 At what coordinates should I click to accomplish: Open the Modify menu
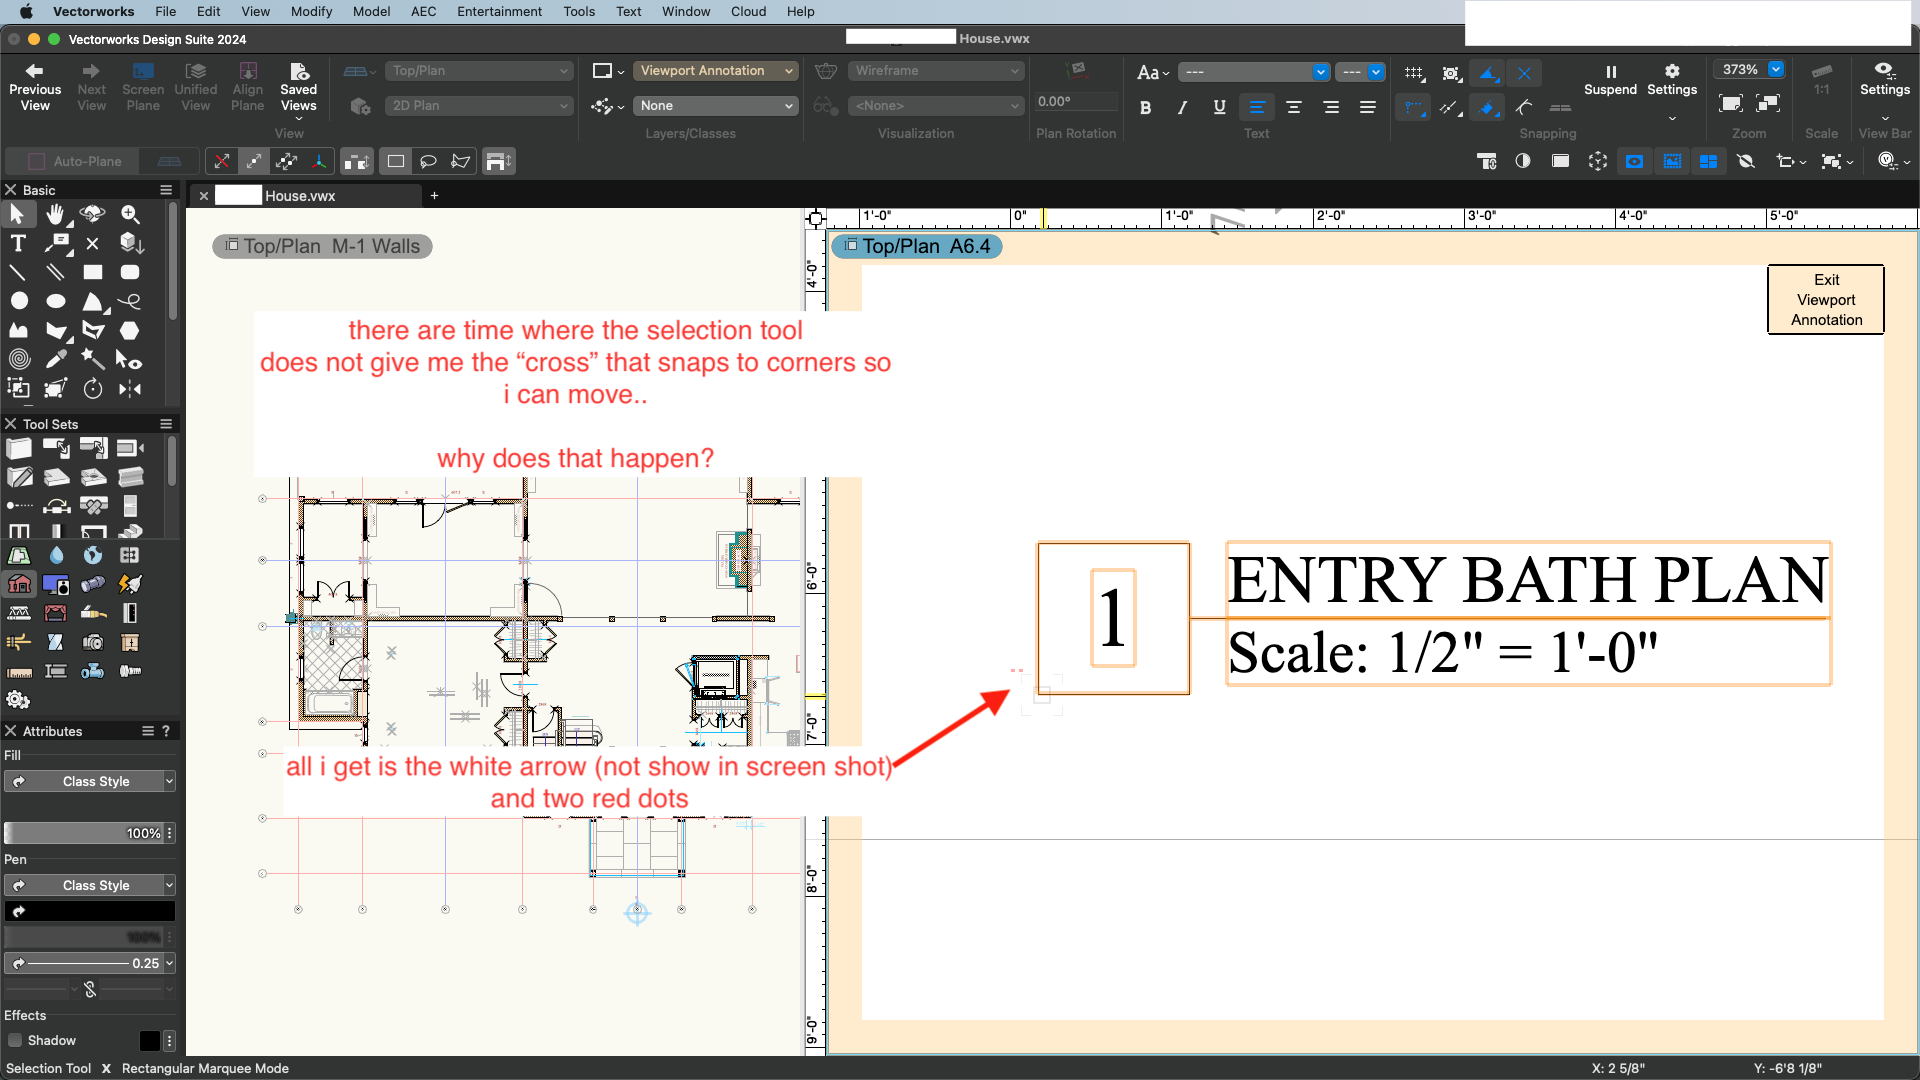pyautogui.click(x=311, y=11)
